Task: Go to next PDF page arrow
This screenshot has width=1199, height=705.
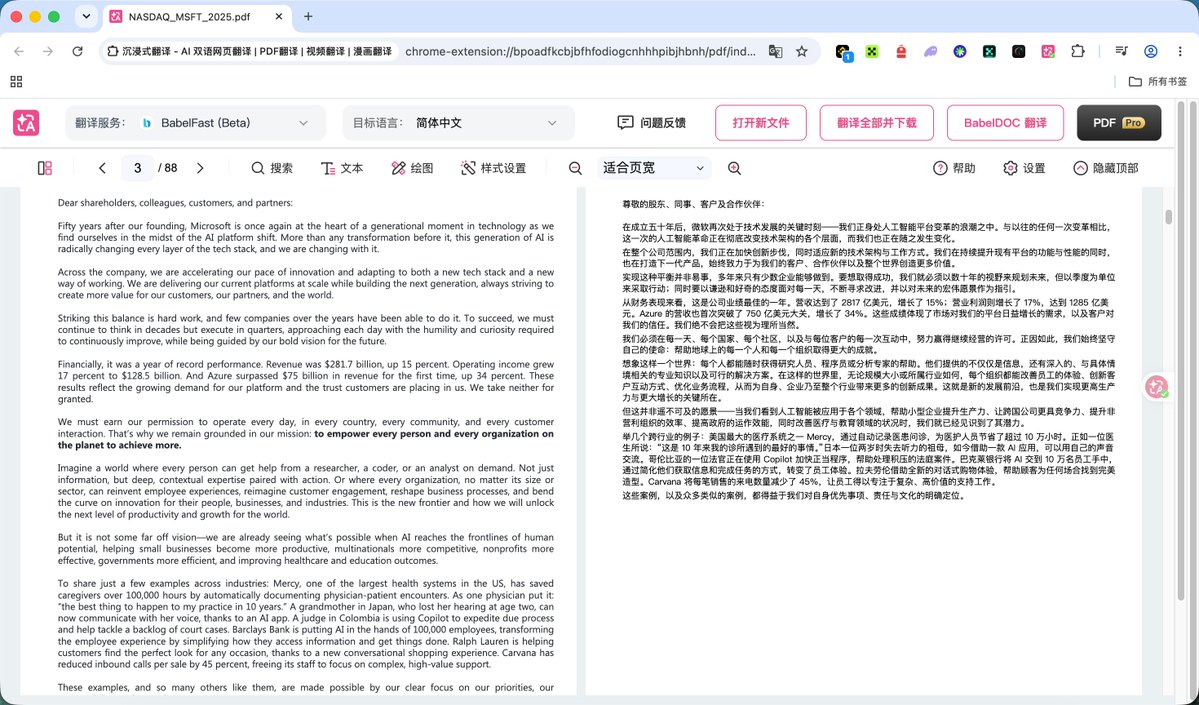Action: pyautogui.click(x=200, y=168)
